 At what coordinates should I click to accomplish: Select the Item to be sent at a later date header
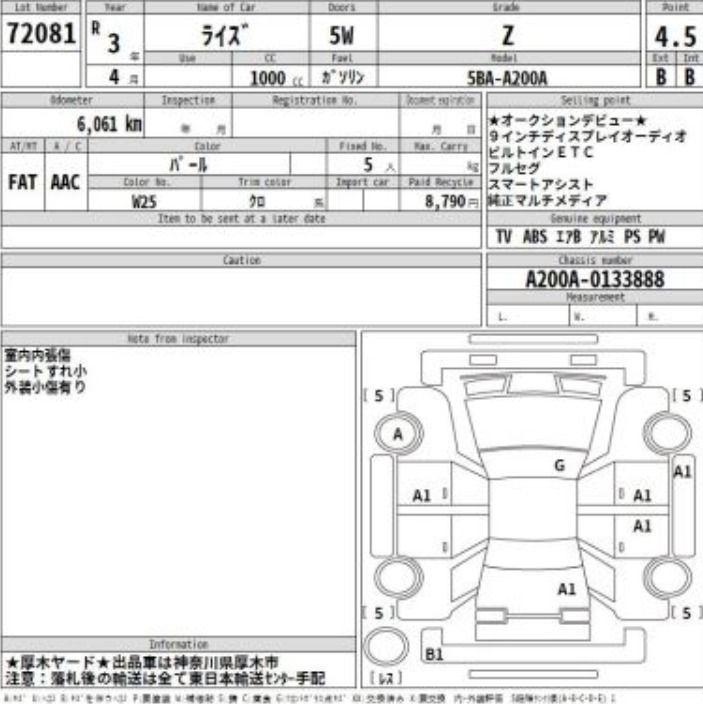(x=242, y=219)
